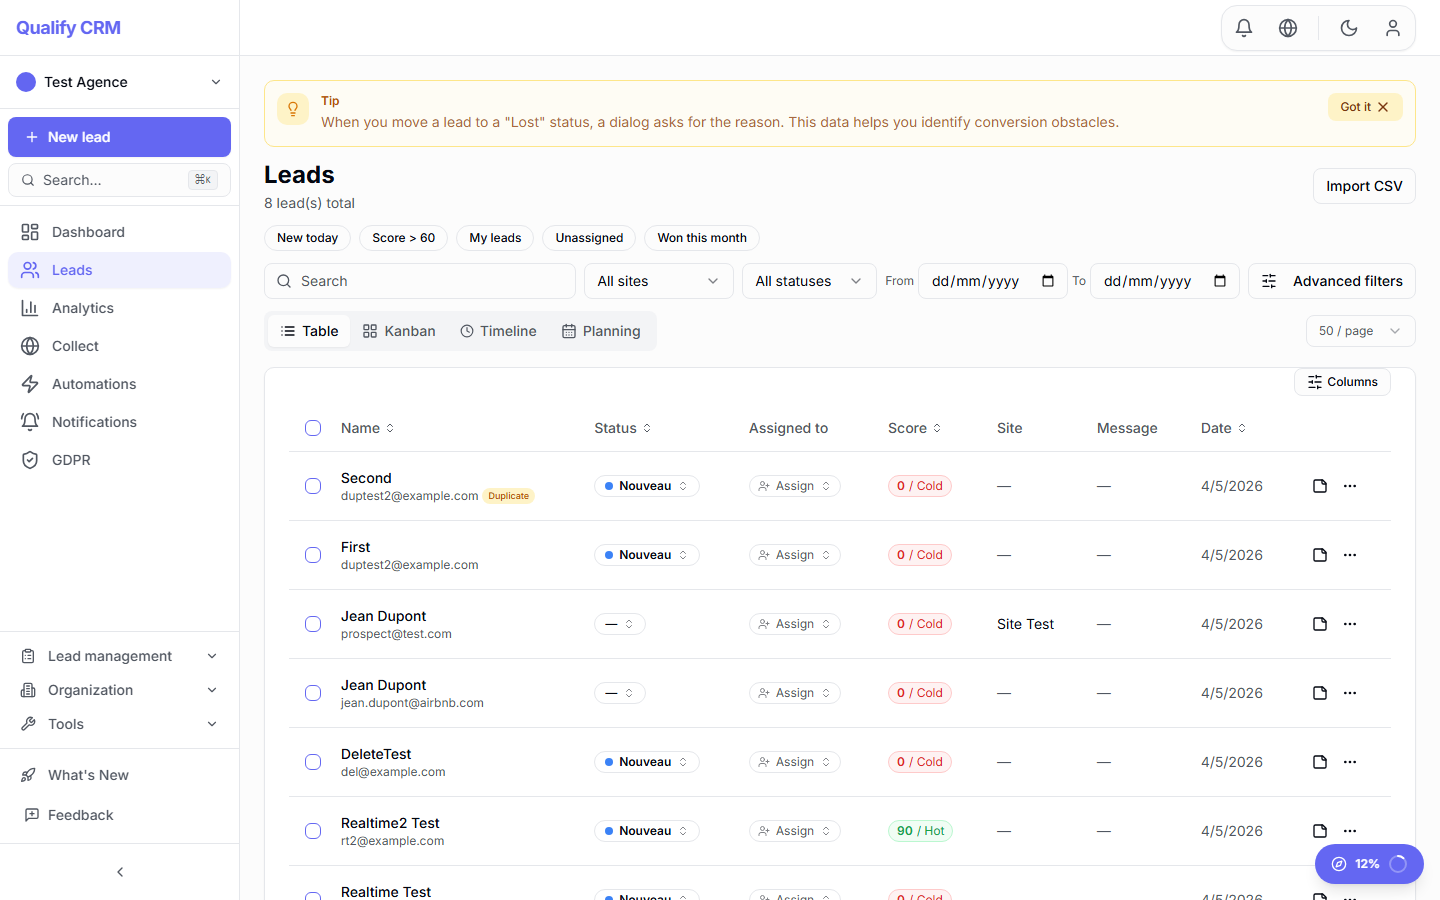The width and height of the screenshot is (1440, 900).
Task: Select the checkbox on Jean Dupont's row
Action: (x=312, y=623)
